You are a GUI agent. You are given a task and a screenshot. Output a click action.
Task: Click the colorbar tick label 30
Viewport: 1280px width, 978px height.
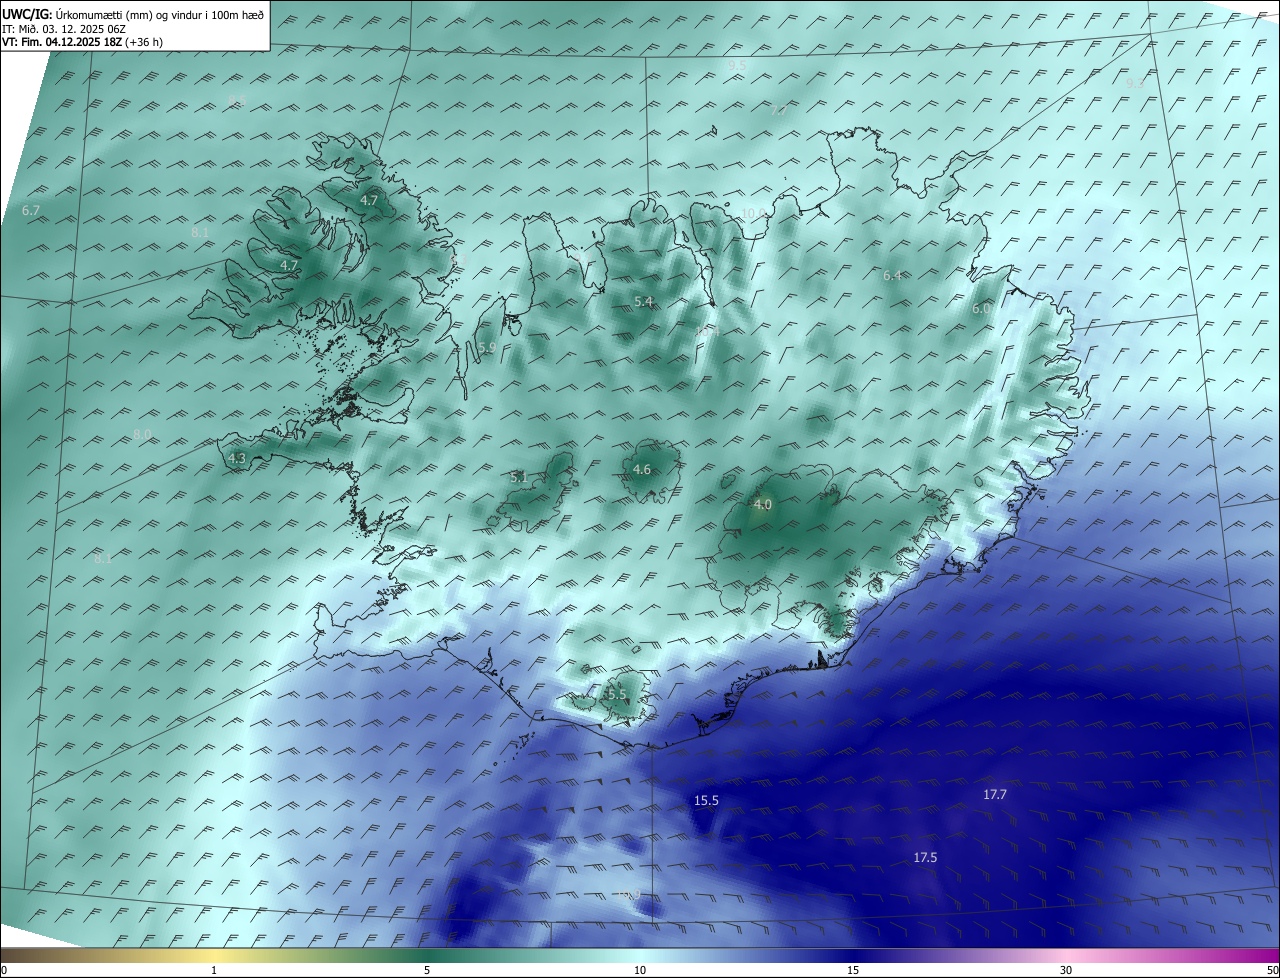click(1066, 970)
